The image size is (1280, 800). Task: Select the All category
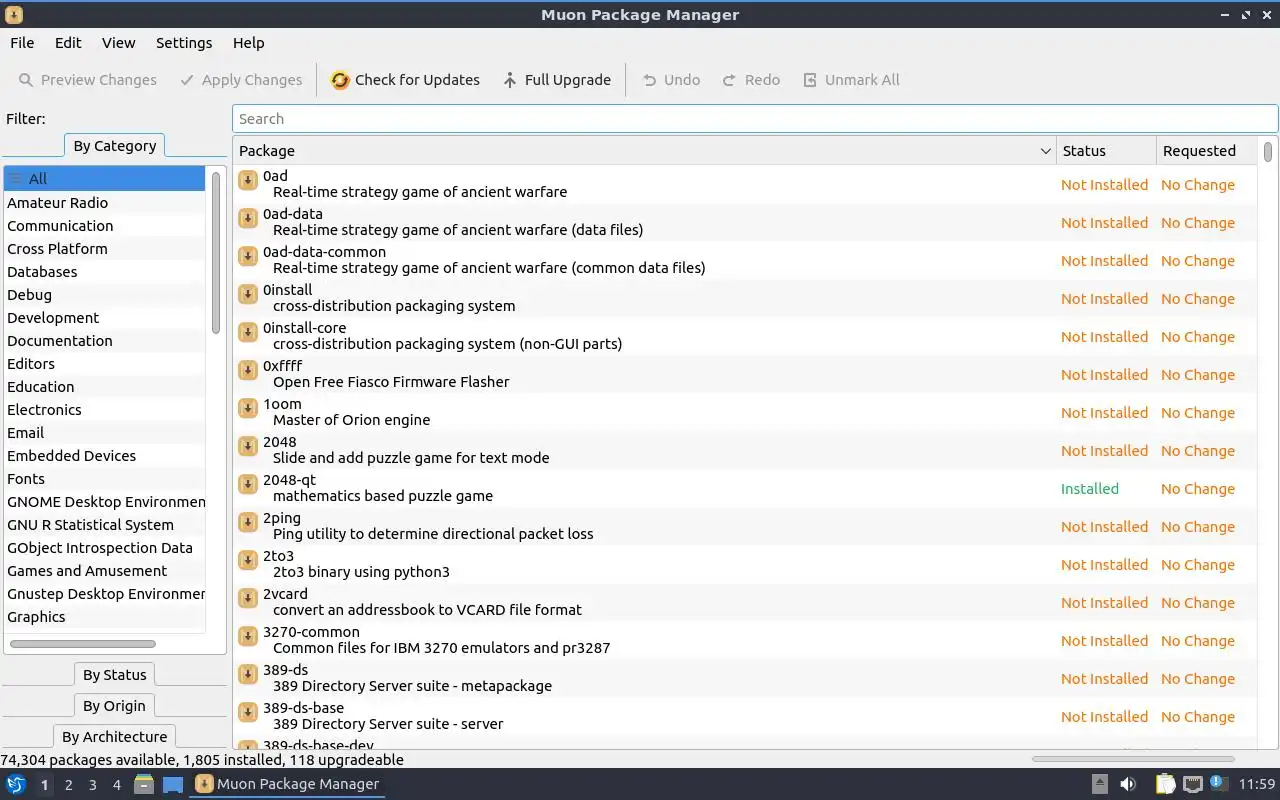pyautogui.click(x=104, y=179)
